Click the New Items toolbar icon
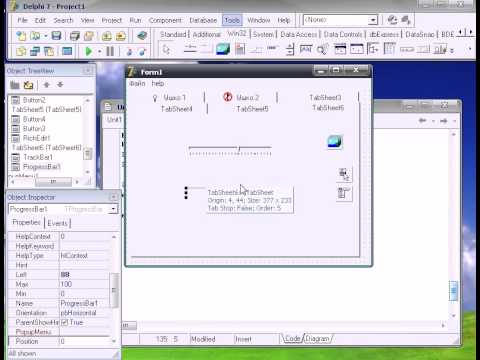The width and height of the screenshot is (480, 360). (x=21, y=36)
